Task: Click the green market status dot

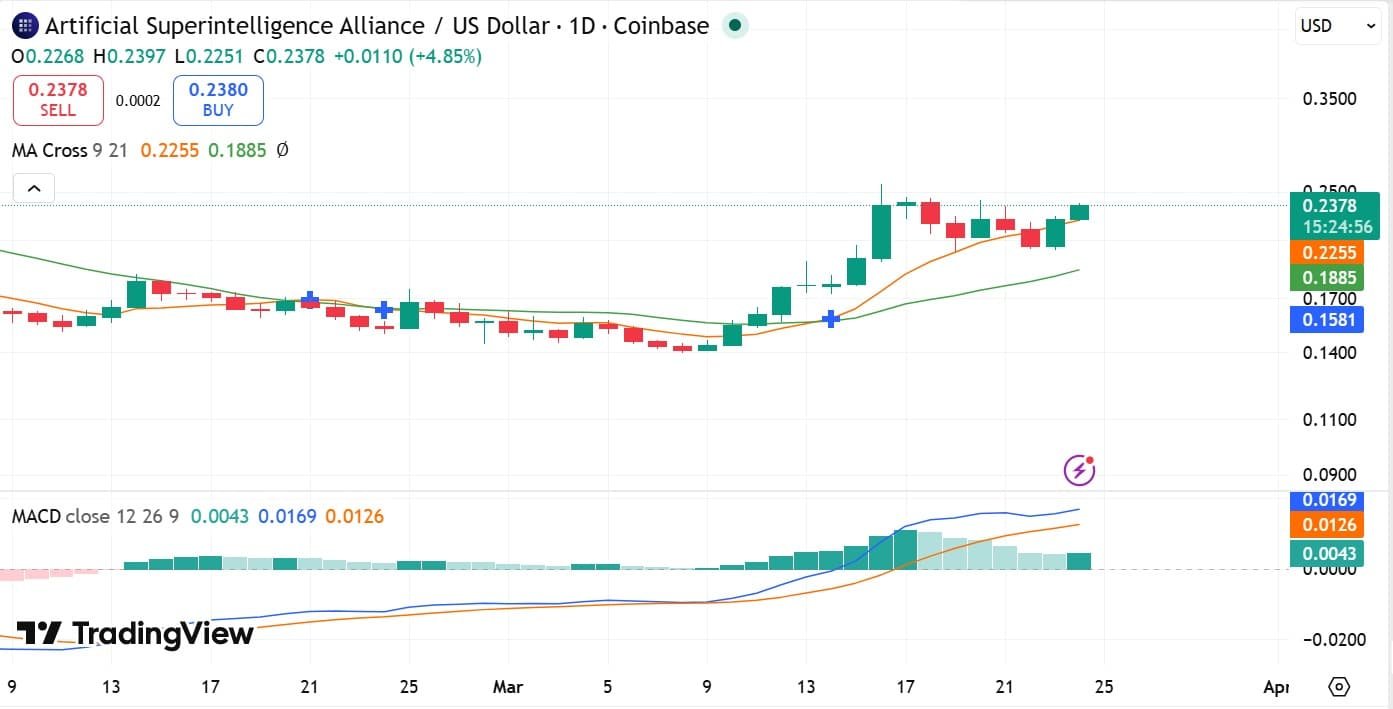Action: click(x=735, y=26)
